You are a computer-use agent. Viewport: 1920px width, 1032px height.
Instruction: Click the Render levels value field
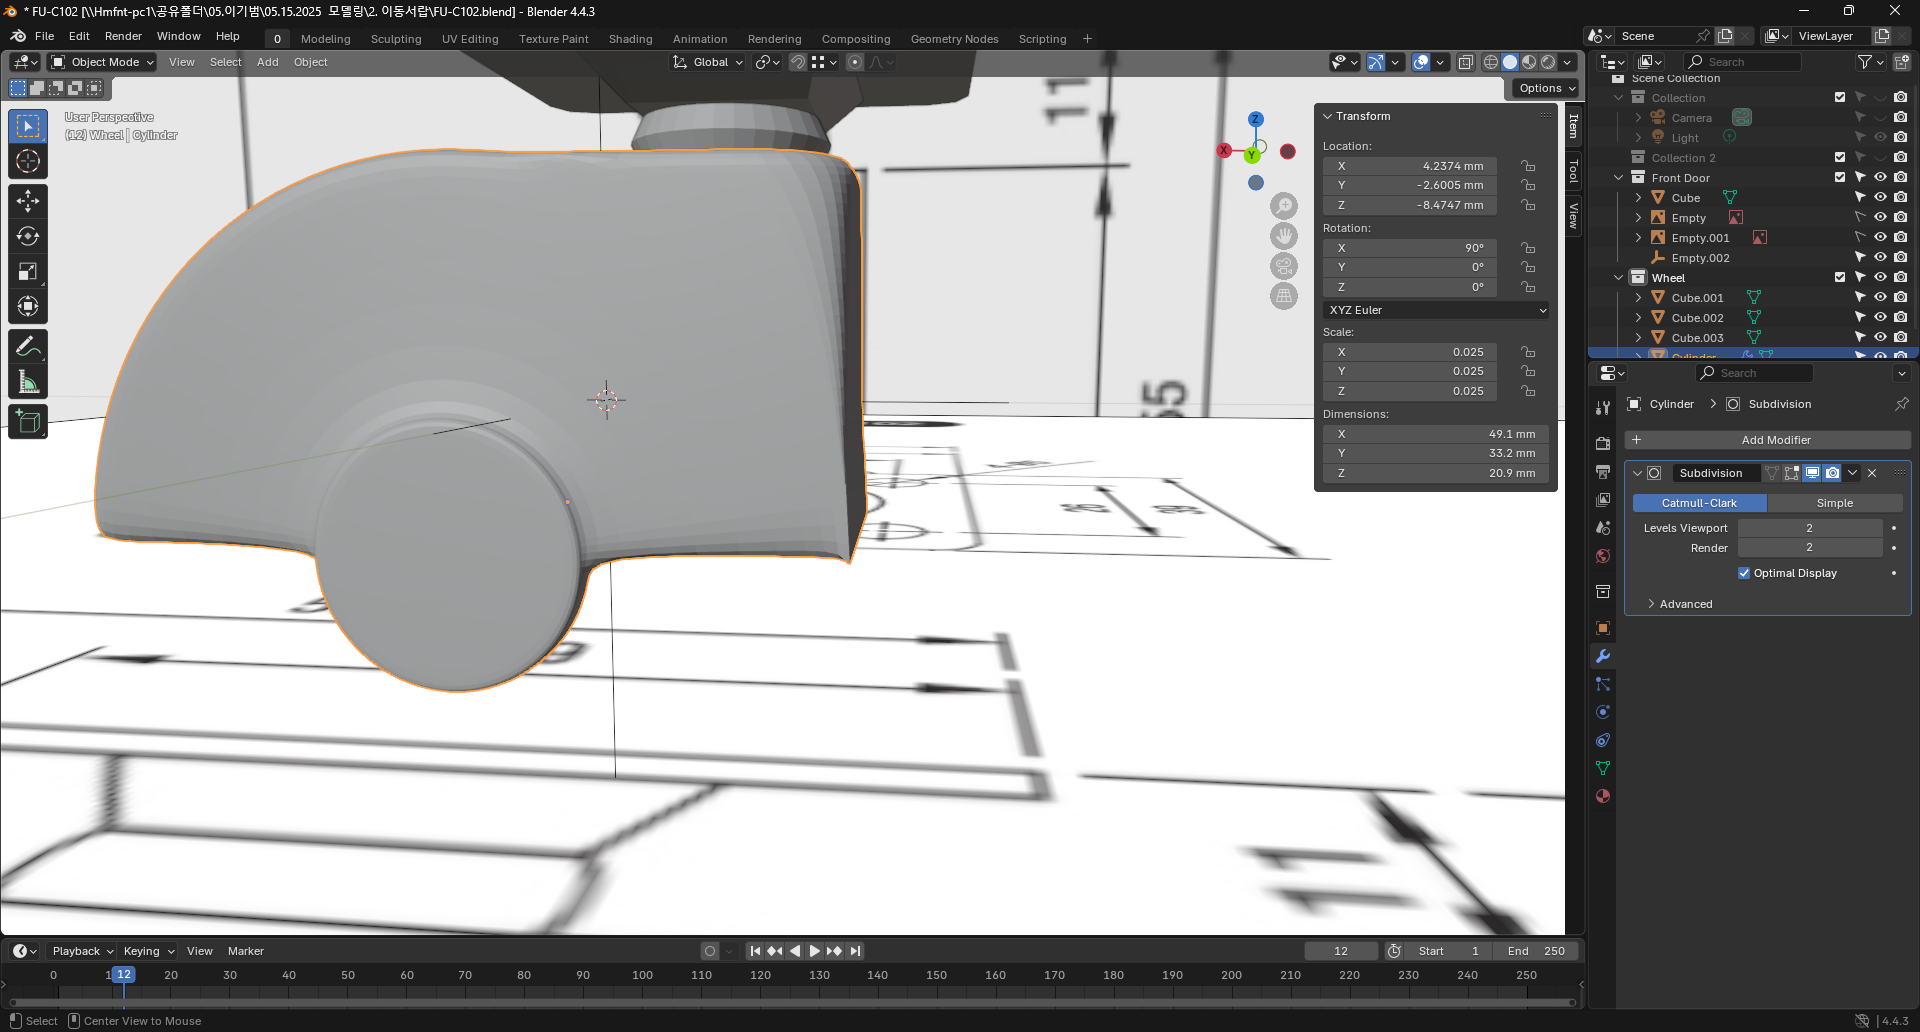1809,548
